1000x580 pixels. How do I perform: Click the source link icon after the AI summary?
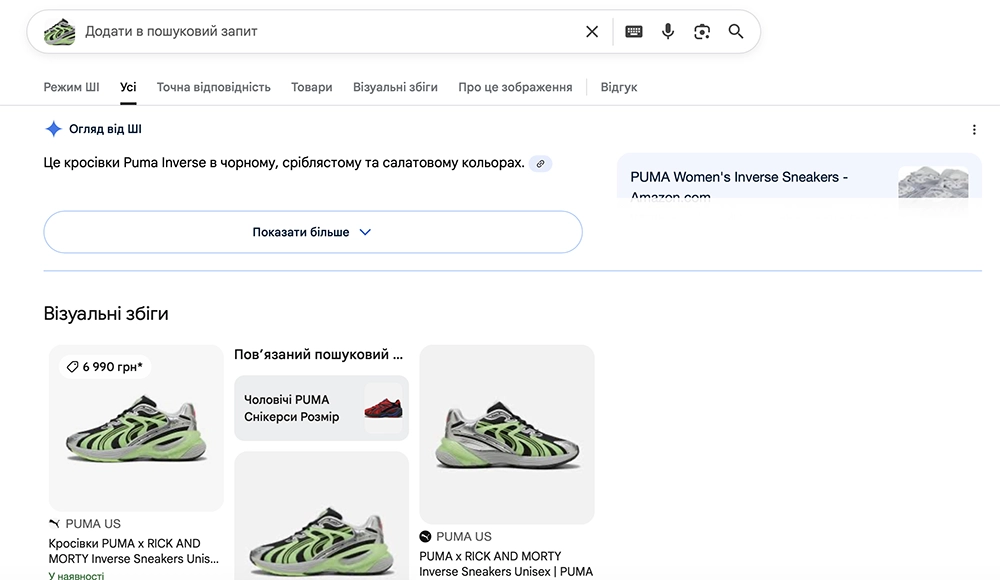pyautogui.click(x=540, y=163)
